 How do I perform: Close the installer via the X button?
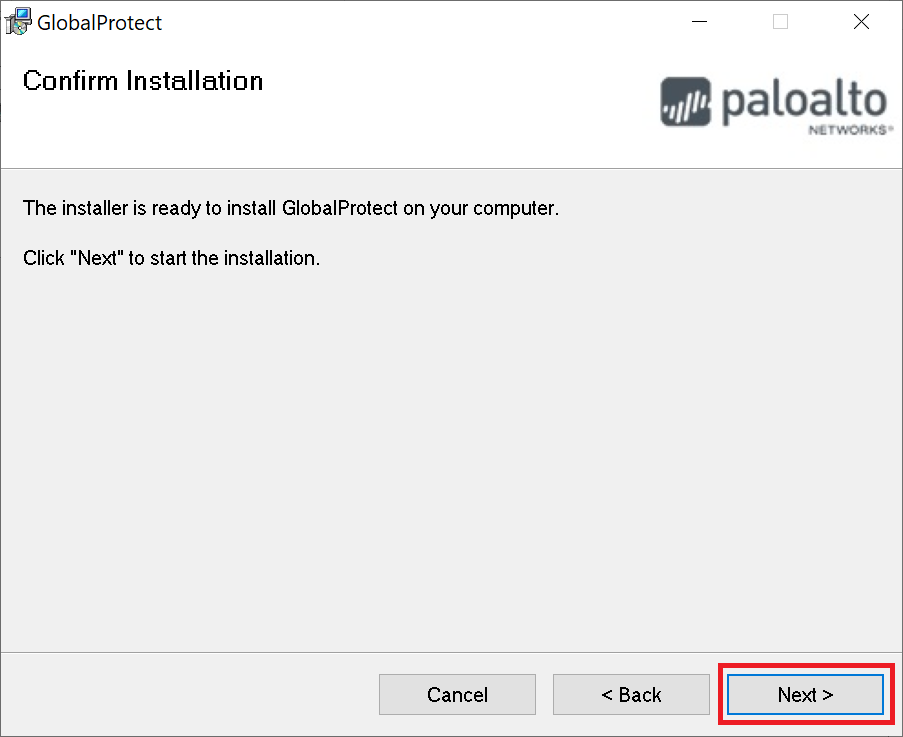[x=861, y=21]
